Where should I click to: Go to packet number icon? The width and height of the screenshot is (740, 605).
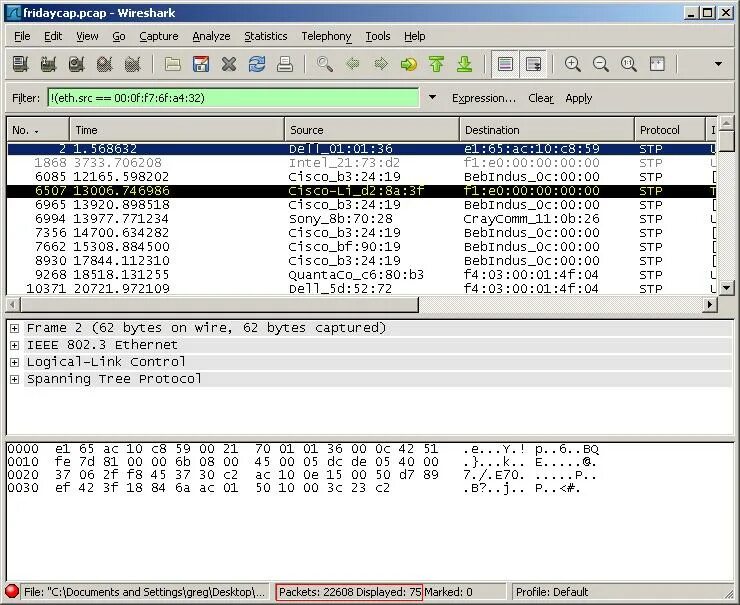click(x=409, y=64)
